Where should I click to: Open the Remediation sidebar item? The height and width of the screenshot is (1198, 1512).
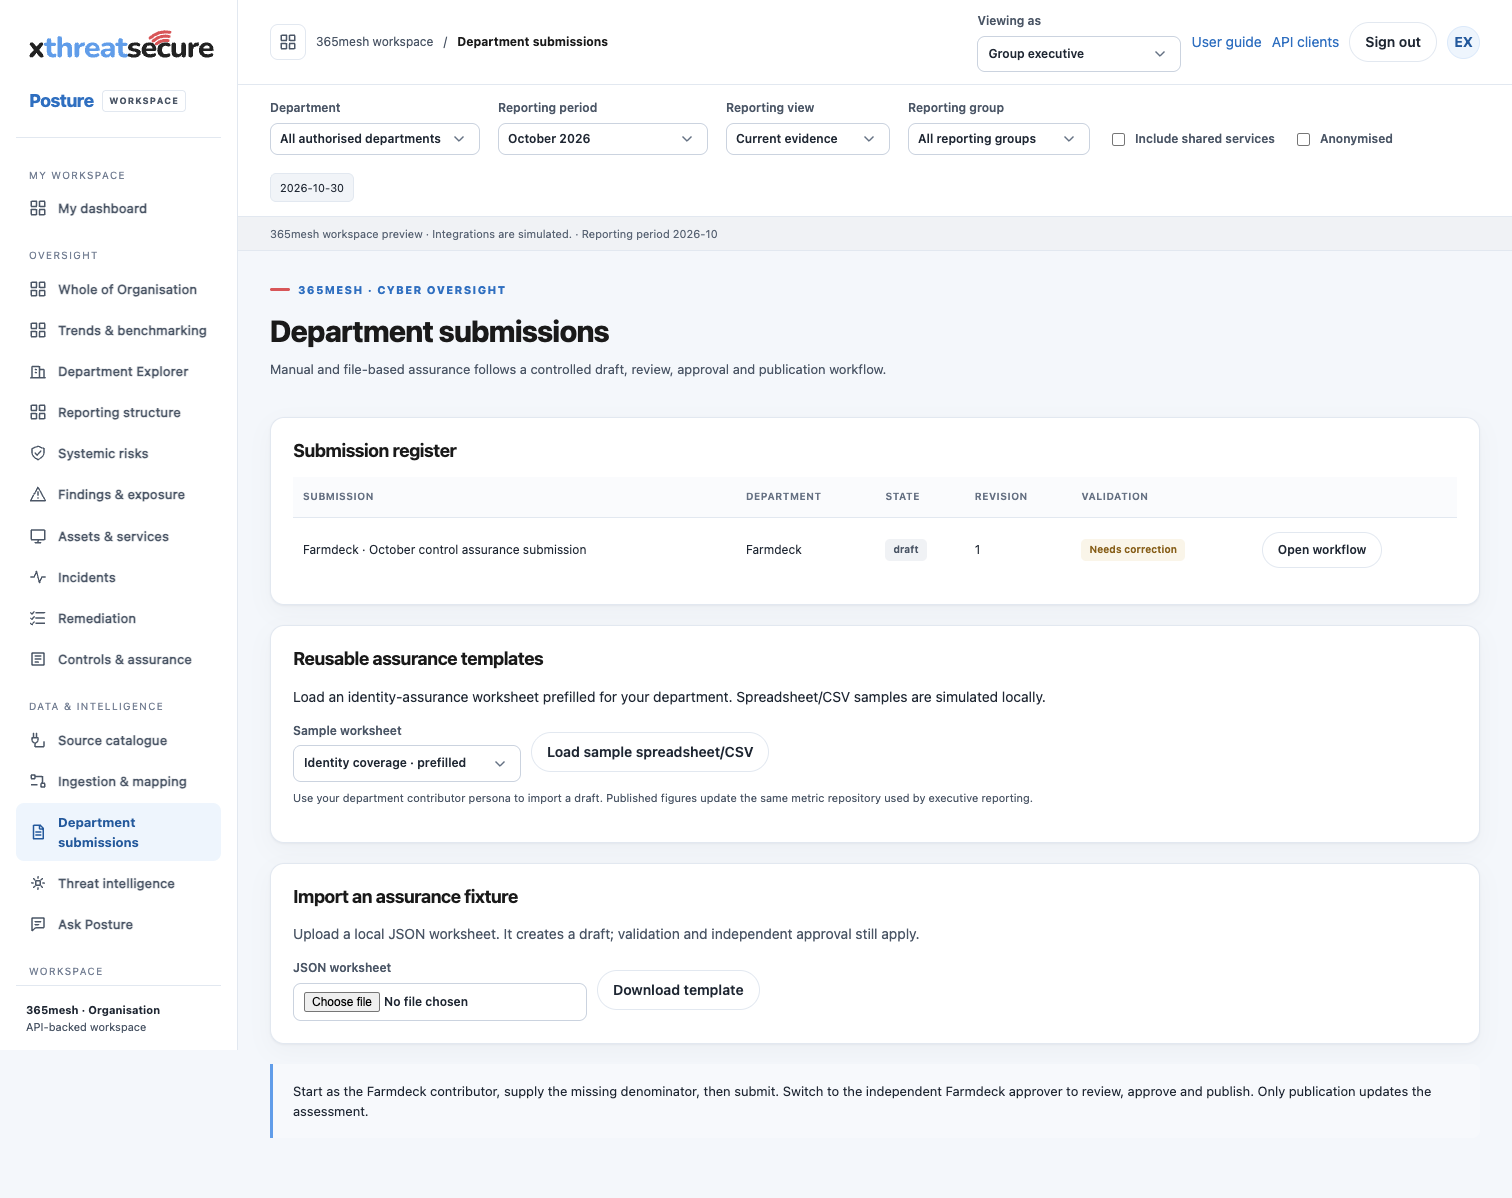point(118,618)
